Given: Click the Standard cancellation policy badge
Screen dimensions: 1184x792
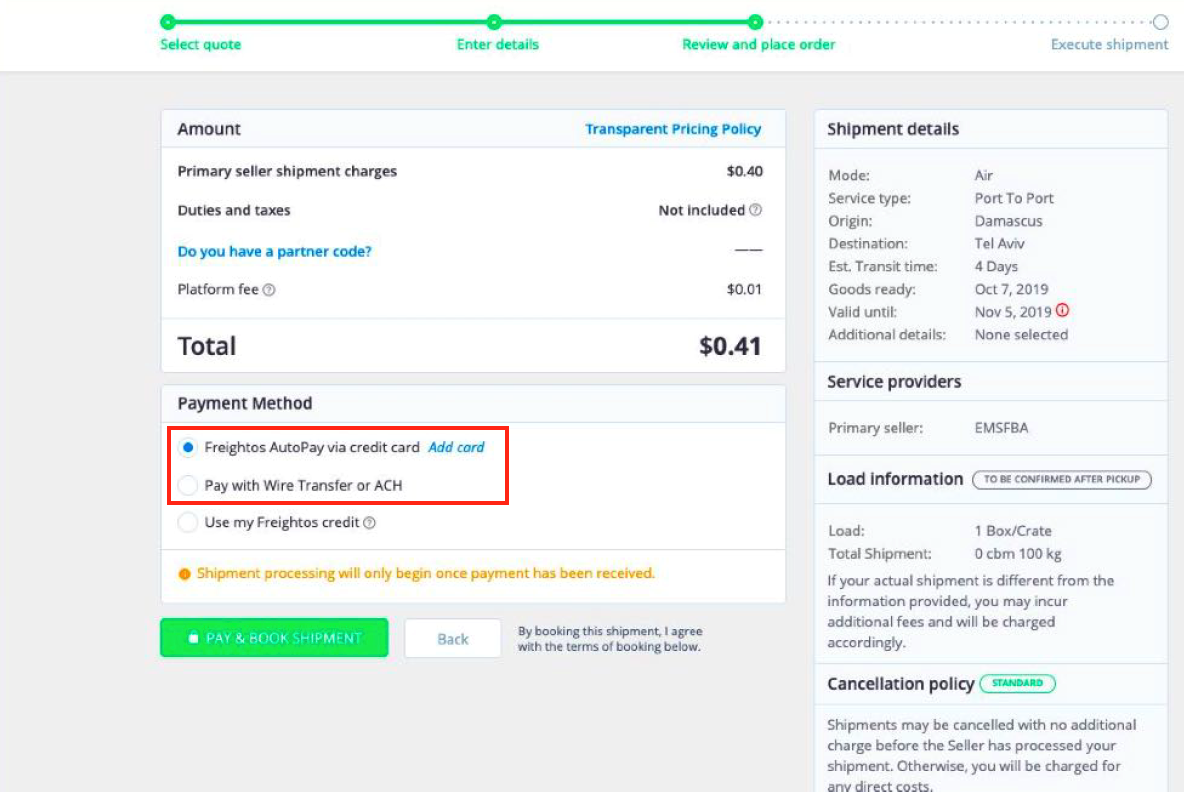Looking at the screenshot, I should [x=1017, y=684].
